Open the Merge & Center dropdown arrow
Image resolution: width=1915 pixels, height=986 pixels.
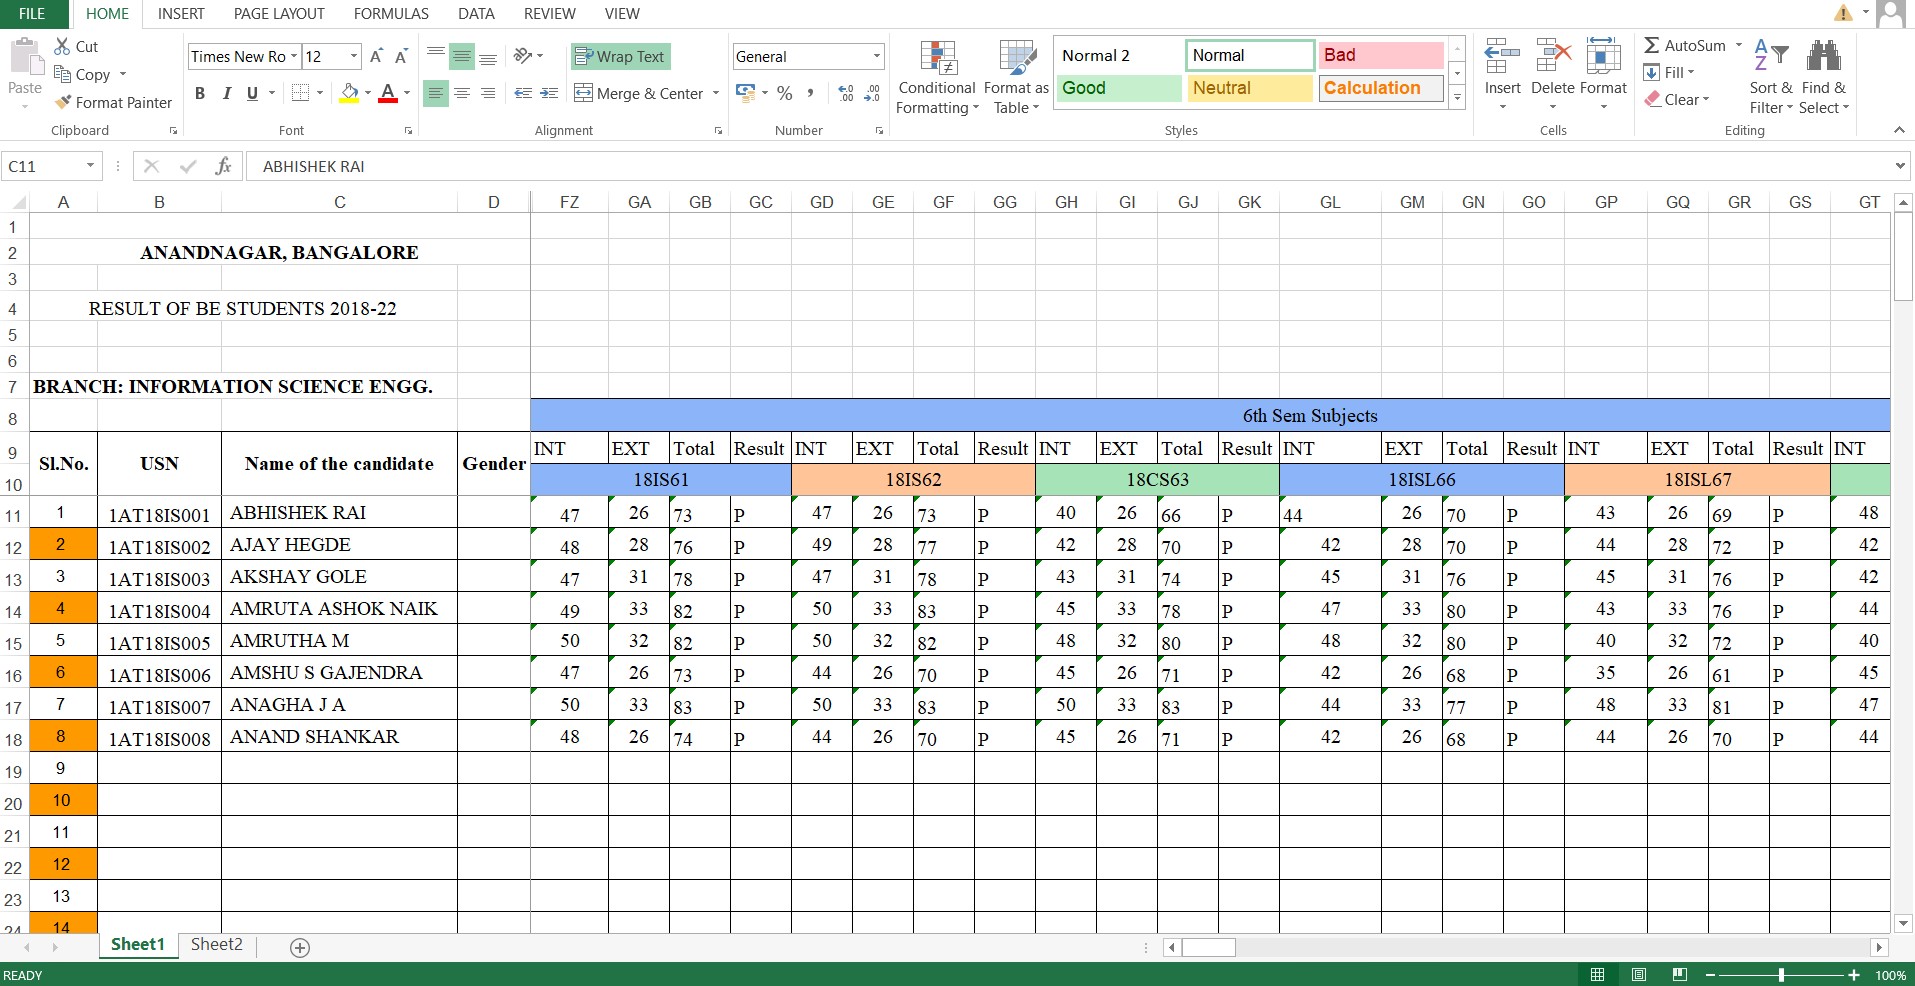click(x=716, y=93)
